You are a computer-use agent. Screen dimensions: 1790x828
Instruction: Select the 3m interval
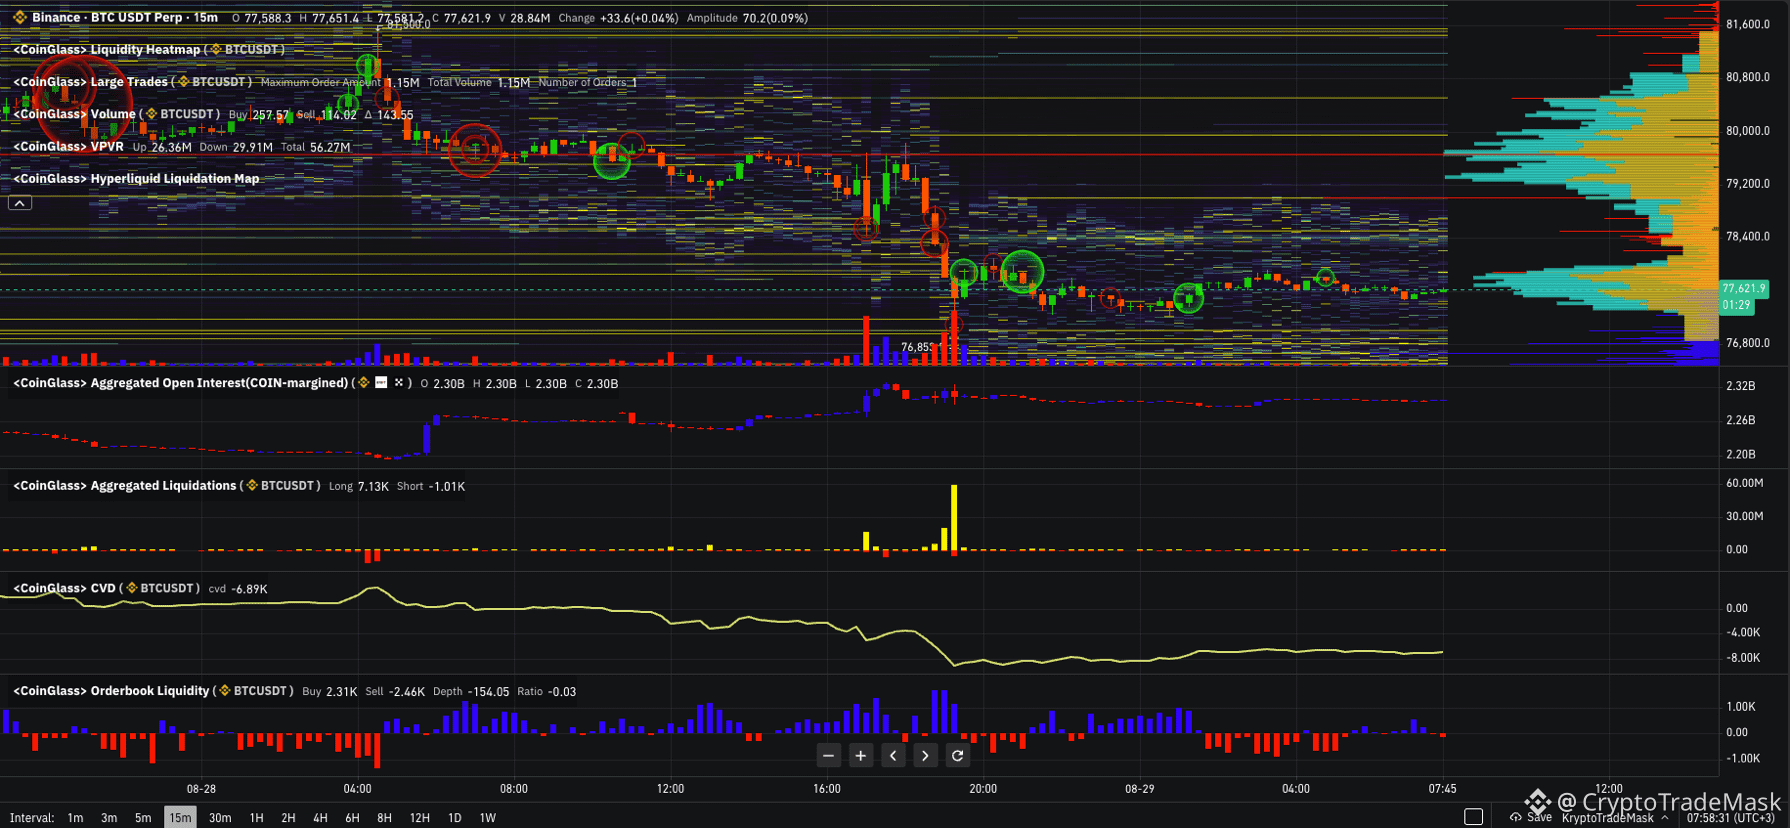[x=109, y=818]
